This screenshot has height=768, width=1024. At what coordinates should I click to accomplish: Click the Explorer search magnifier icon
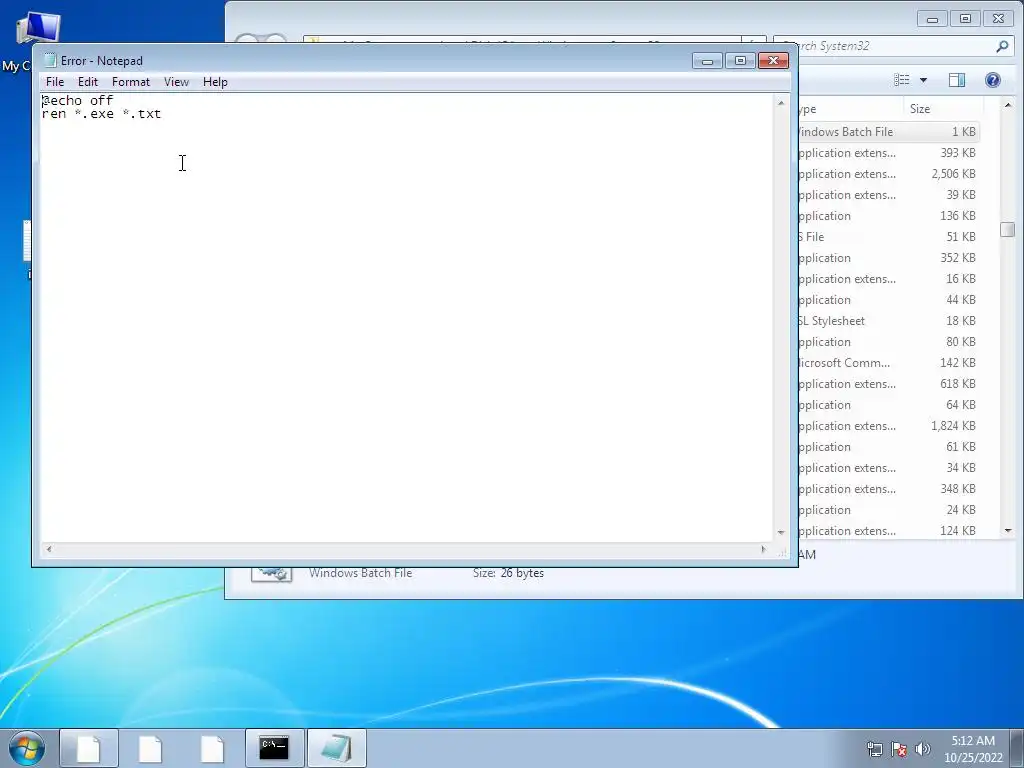click(x=1002, y=46)
